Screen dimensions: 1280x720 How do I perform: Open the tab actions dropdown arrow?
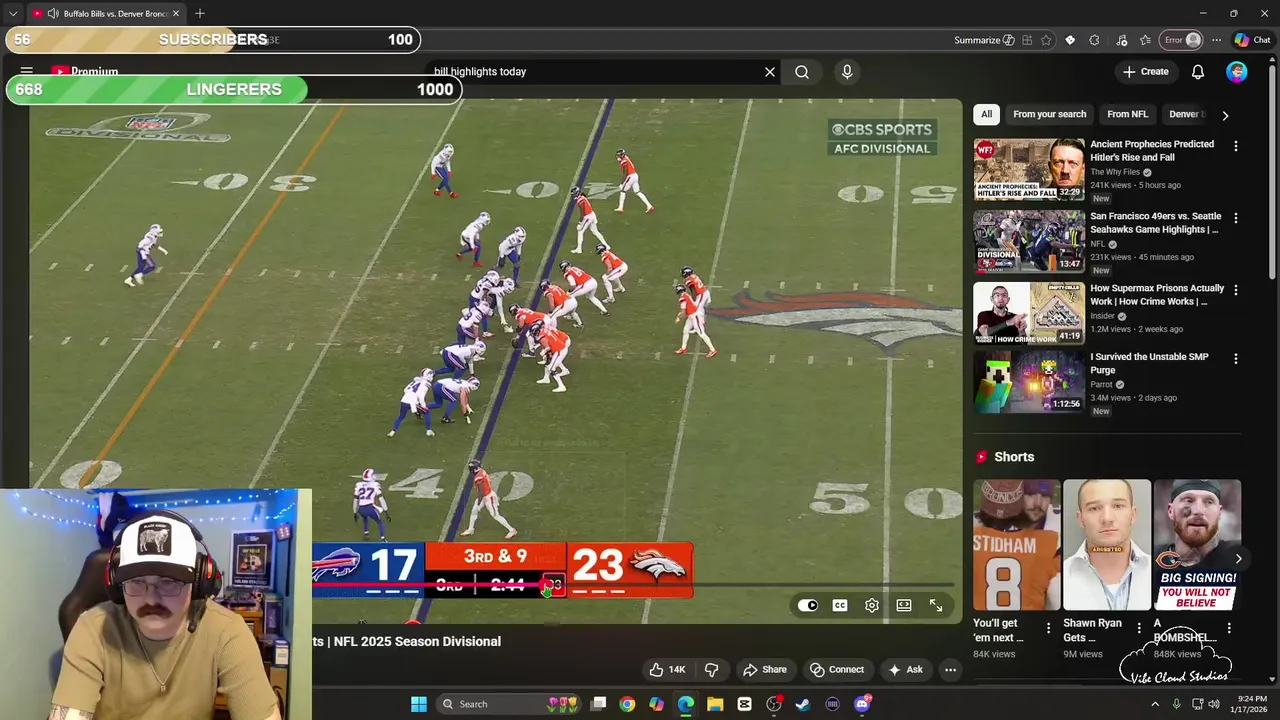point(12,13)
